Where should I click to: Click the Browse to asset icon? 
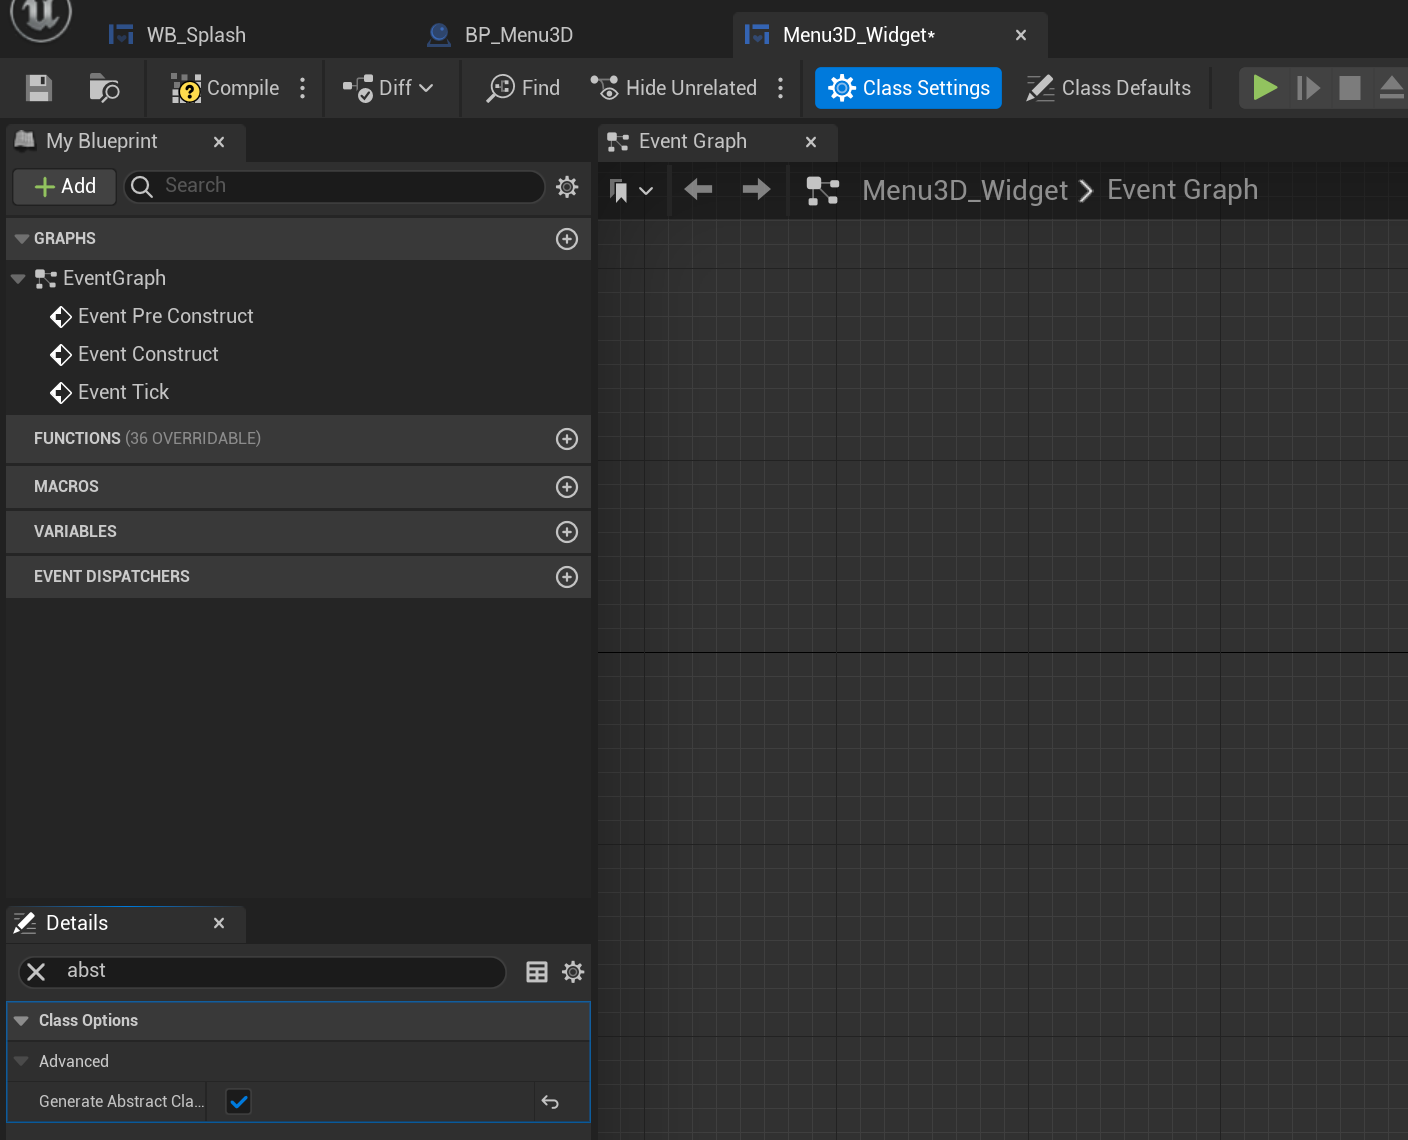104,88
